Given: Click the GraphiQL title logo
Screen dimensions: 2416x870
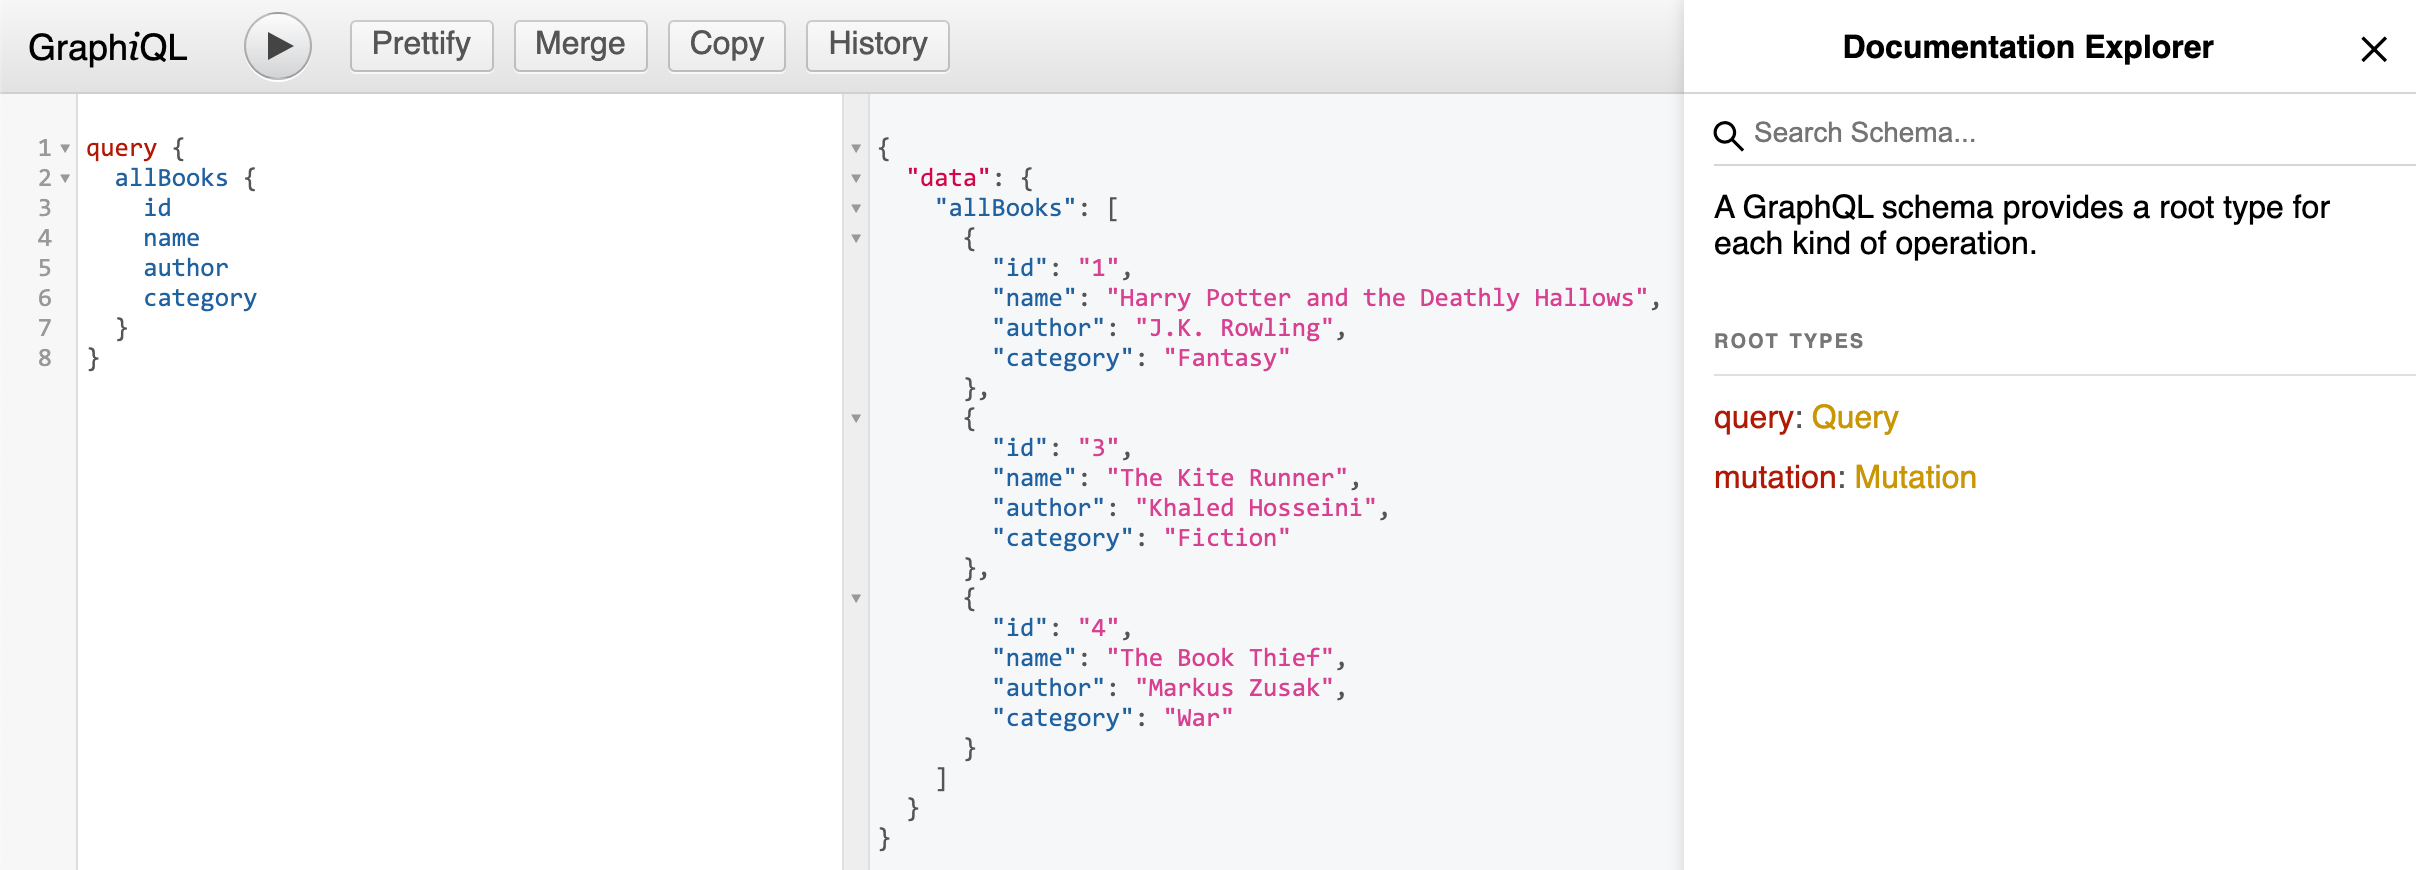Looking at the screenshot, I should coord(107,47).
